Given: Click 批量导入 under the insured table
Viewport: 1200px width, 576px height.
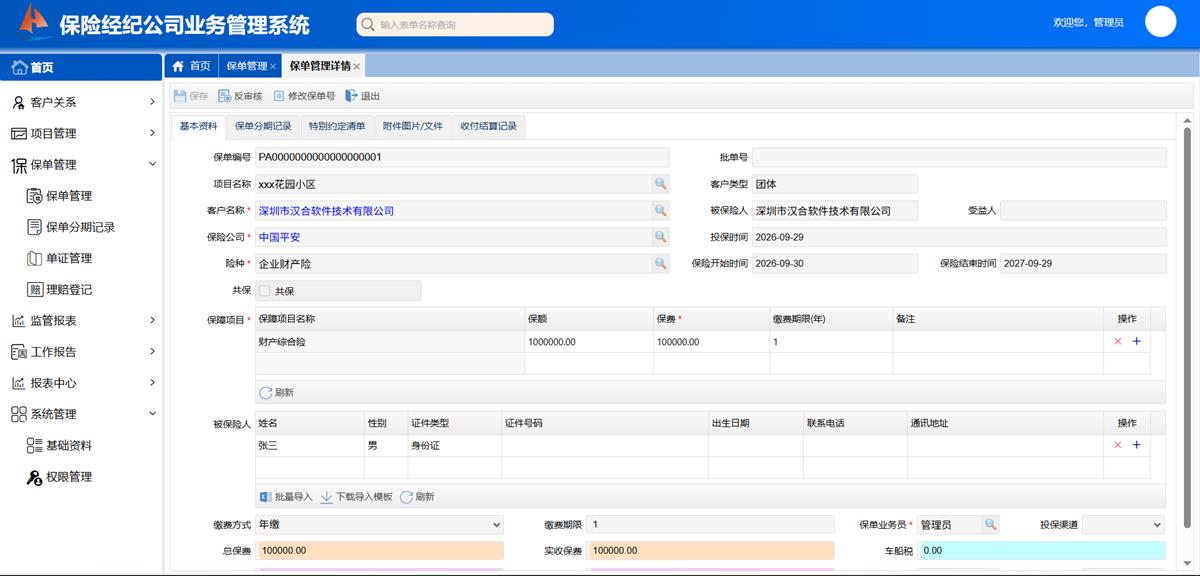Looking at the screenshot, I should 286,496.
